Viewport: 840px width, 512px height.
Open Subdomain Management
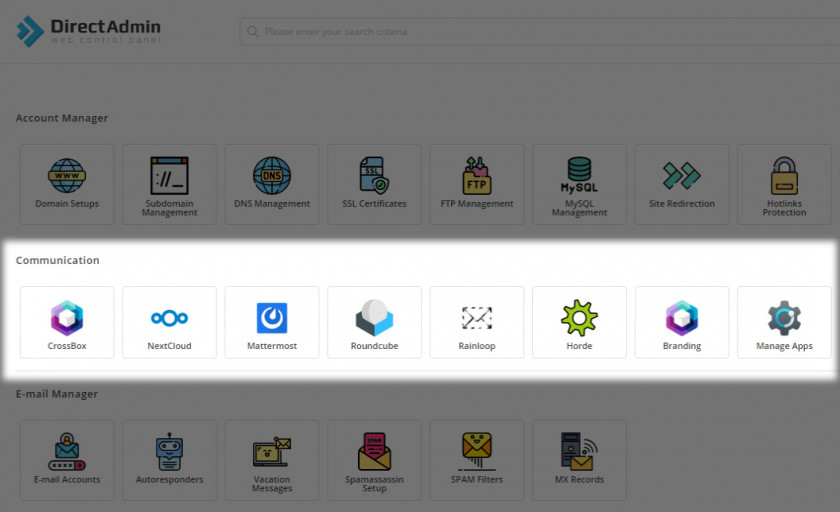point(169,184)
